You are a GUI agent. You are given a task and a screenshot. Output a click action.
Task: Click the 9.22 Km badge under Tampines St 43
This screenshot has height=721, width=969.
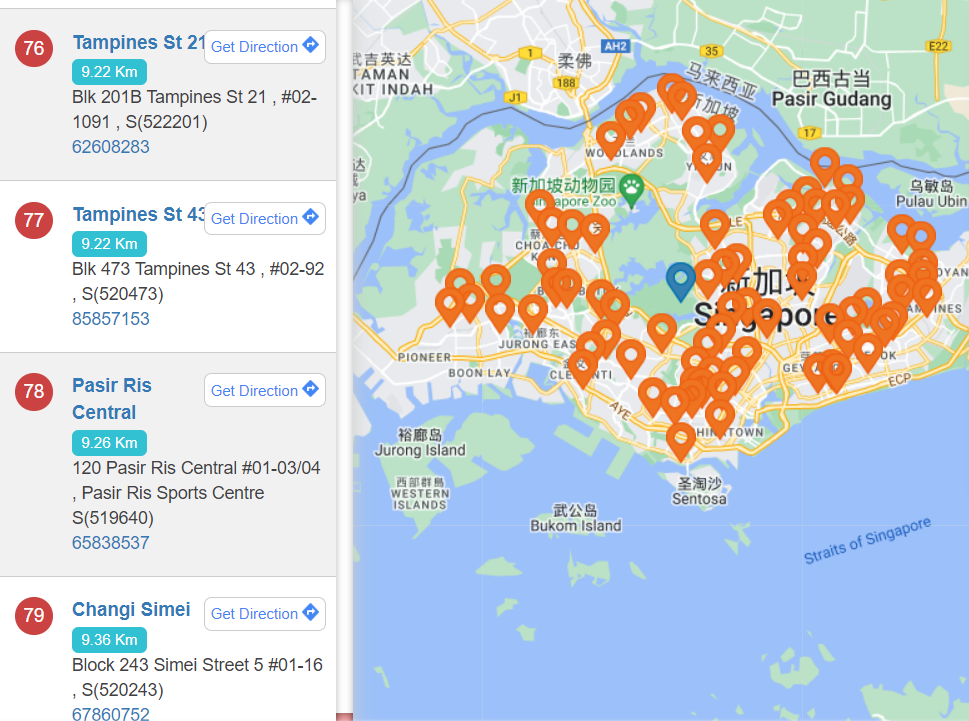coord(109,243)
